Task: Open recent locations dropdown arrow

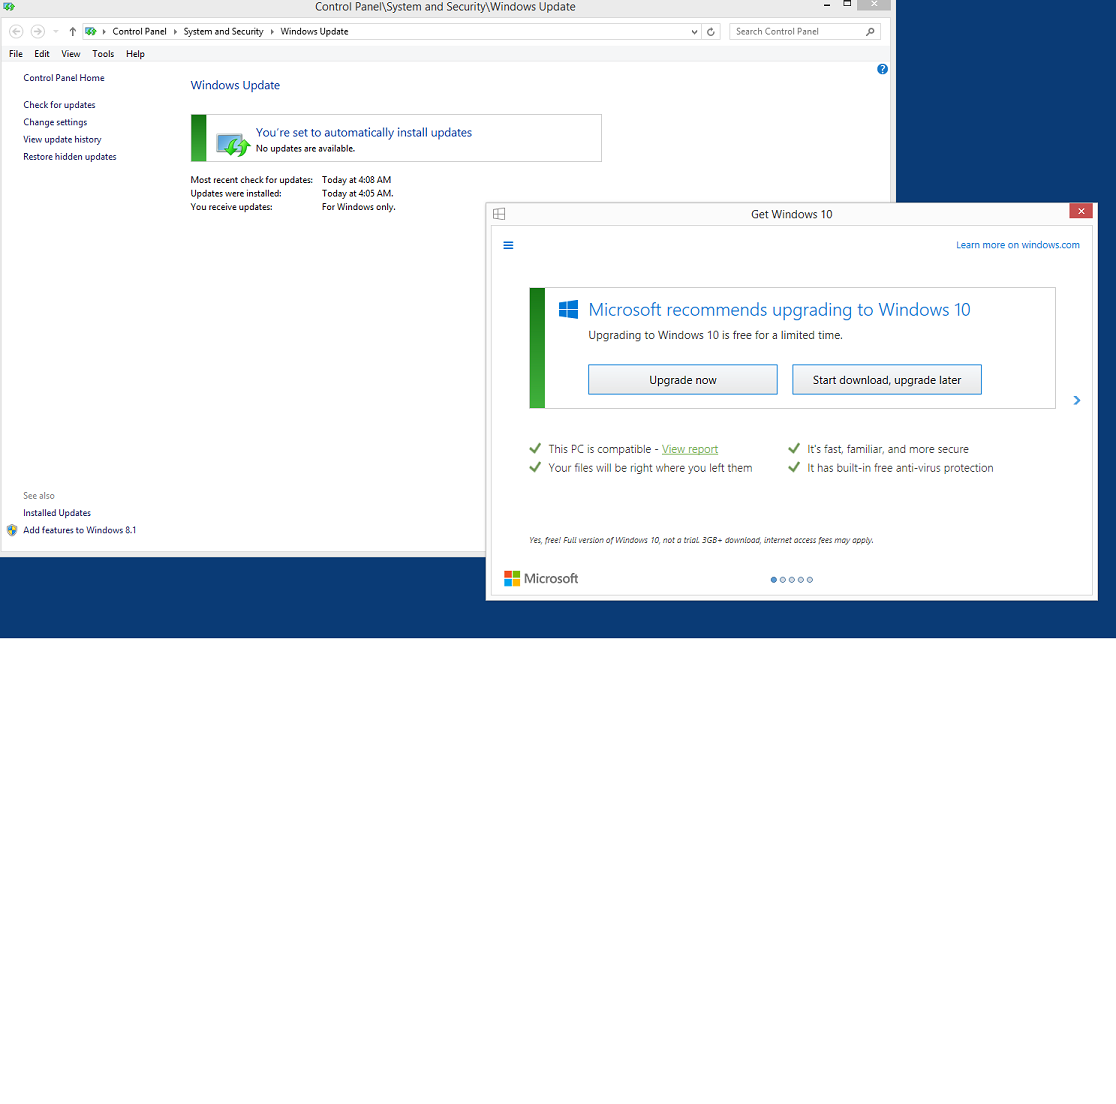Action: pos(56,31)
